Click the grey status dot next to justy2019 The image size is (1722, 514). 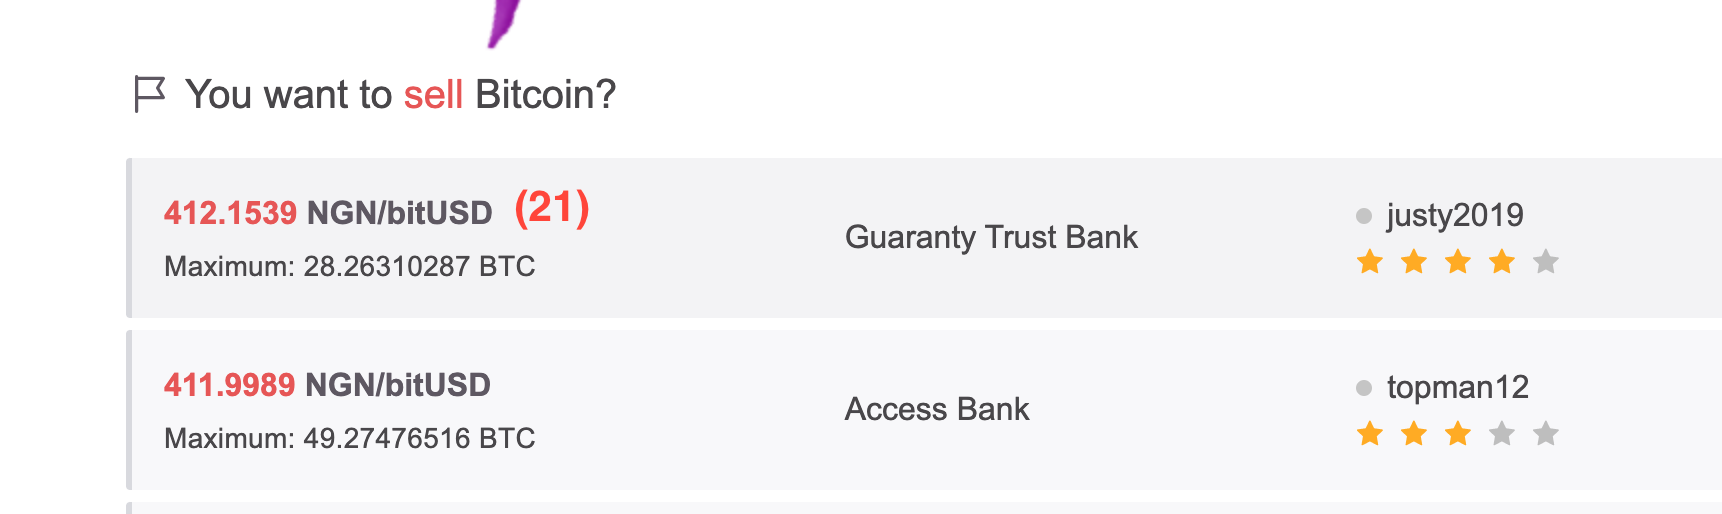click(1363, 216)
